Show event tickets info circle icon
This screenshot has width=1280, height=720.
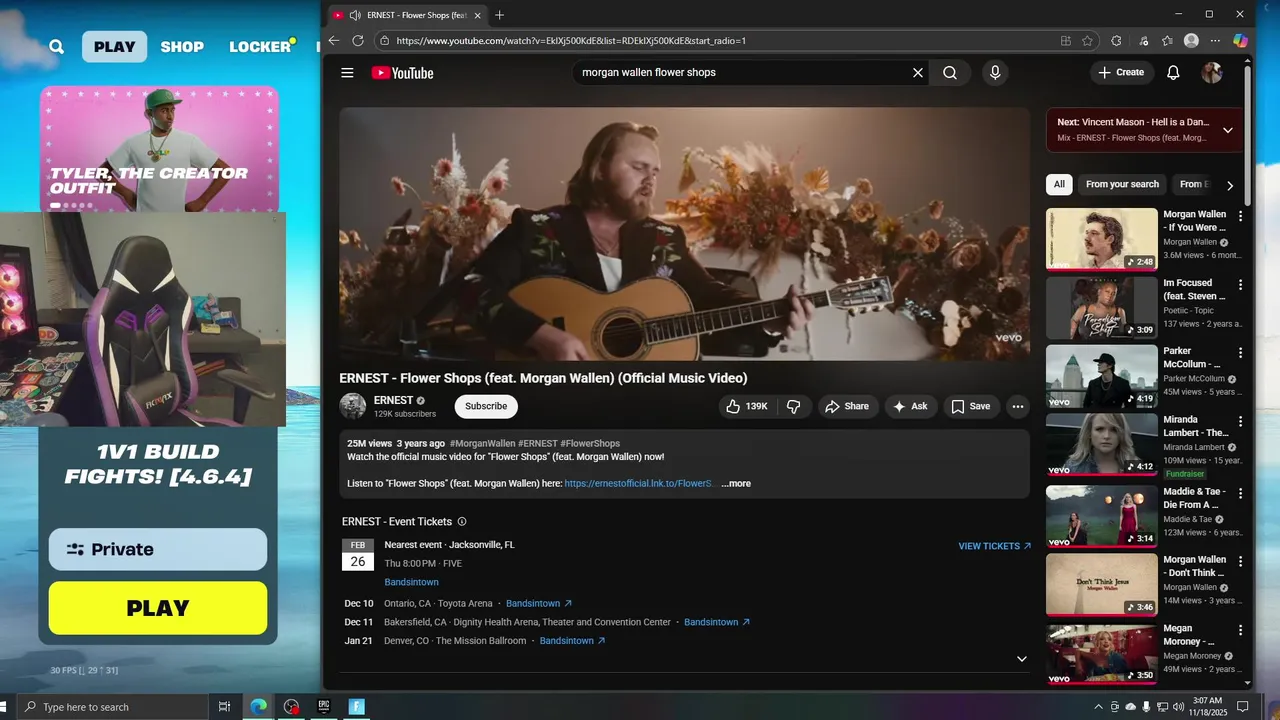462,522
